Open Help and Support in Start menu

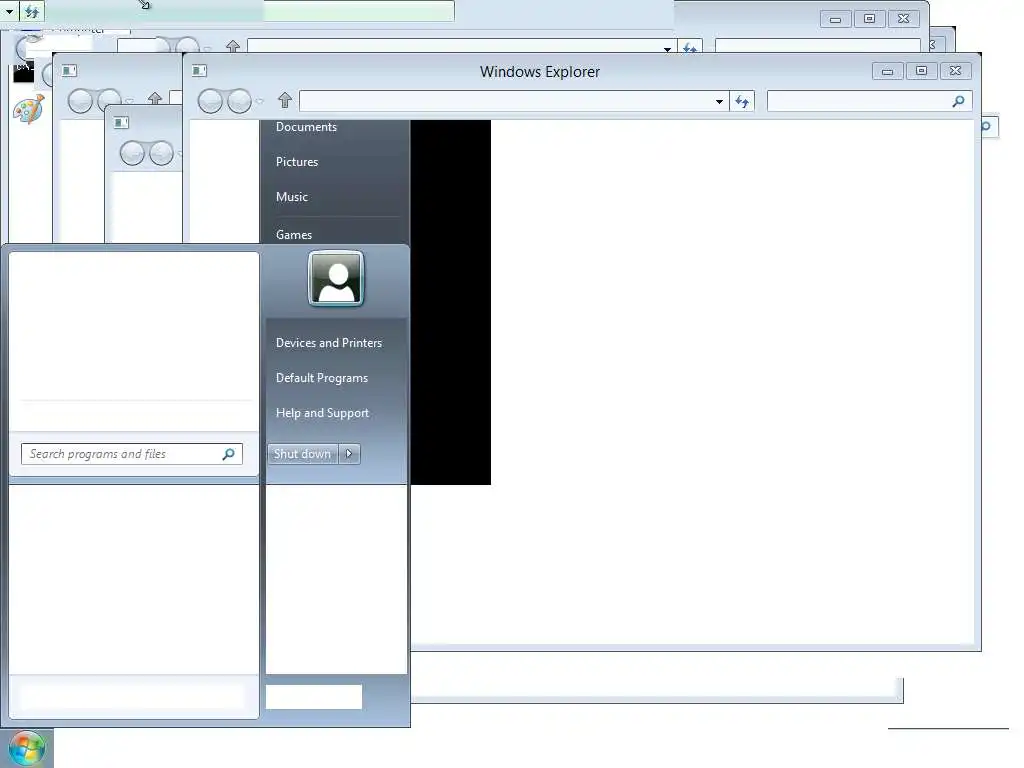click(x=323, y=413)
